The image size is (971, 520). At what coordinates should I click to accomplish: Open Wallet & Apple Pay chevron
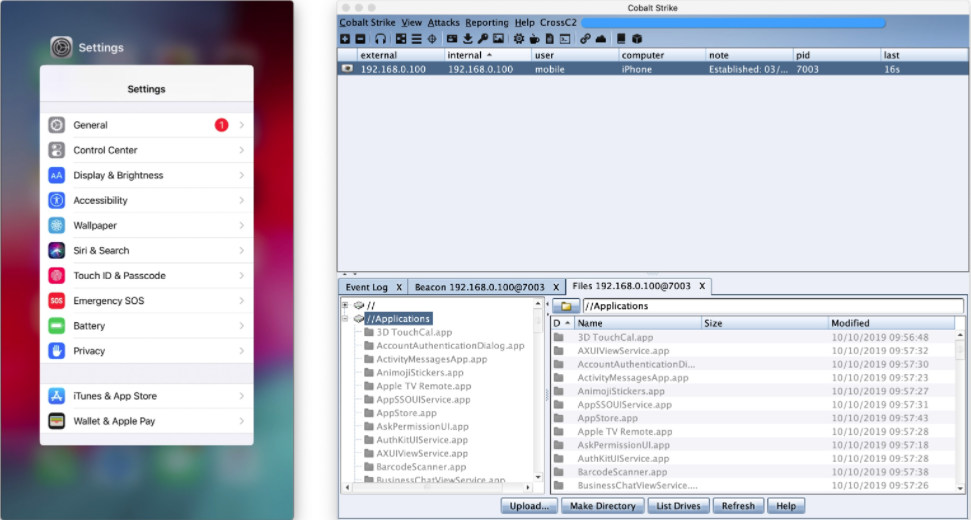click(x=242, y=421)
